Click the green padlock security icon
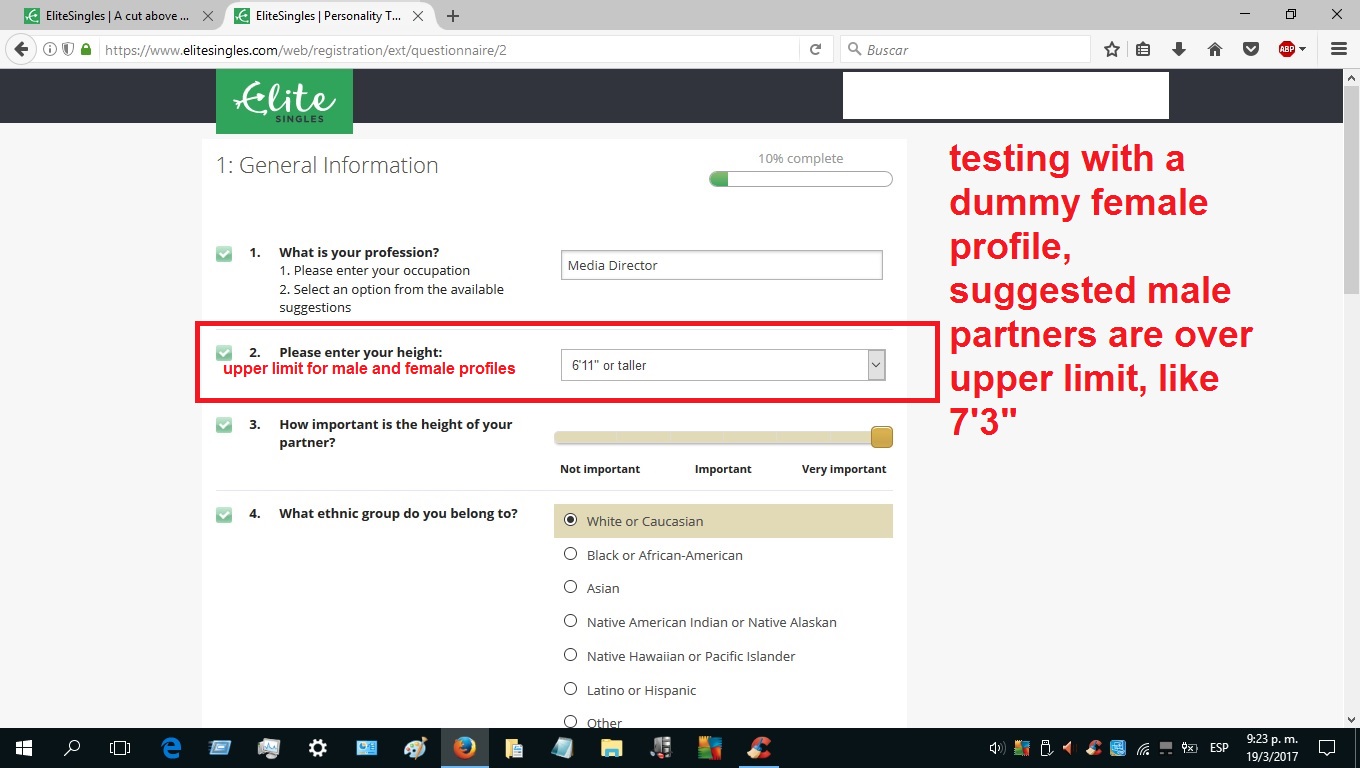1360x768 pixels. coord(86,49)
